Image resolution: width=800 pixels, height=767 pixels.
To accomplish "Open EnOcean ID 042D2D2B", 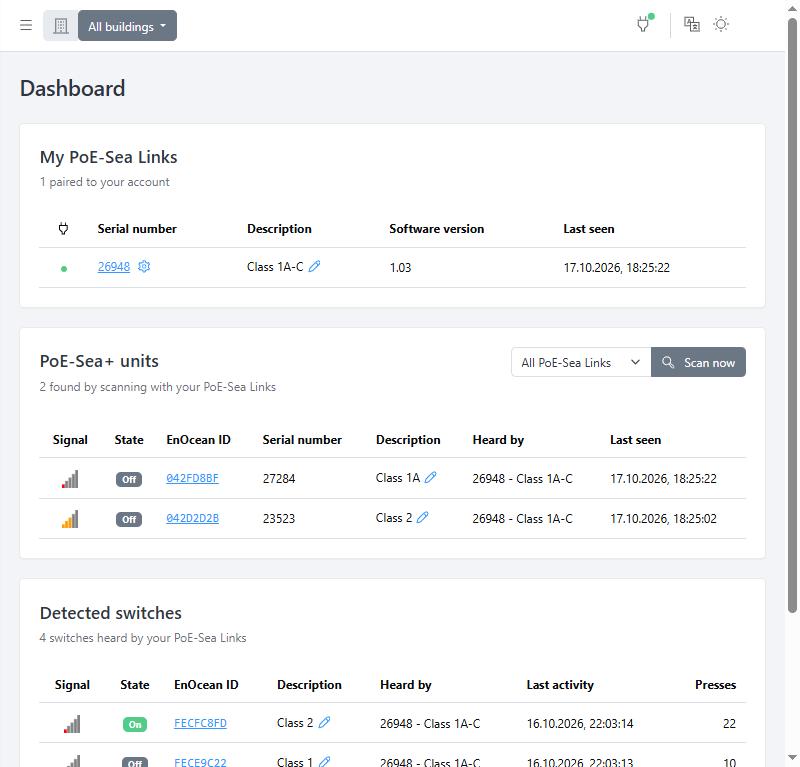I will pos(192,518).
